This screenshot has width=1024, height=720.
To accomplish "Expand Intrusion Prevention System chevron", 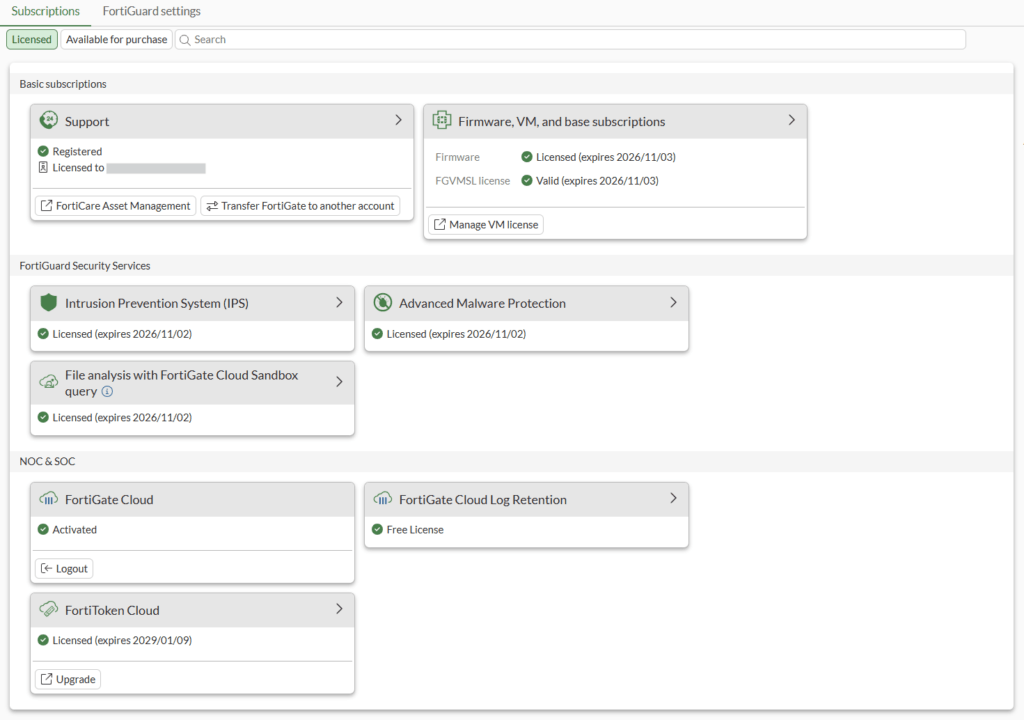I will (340, 303).
